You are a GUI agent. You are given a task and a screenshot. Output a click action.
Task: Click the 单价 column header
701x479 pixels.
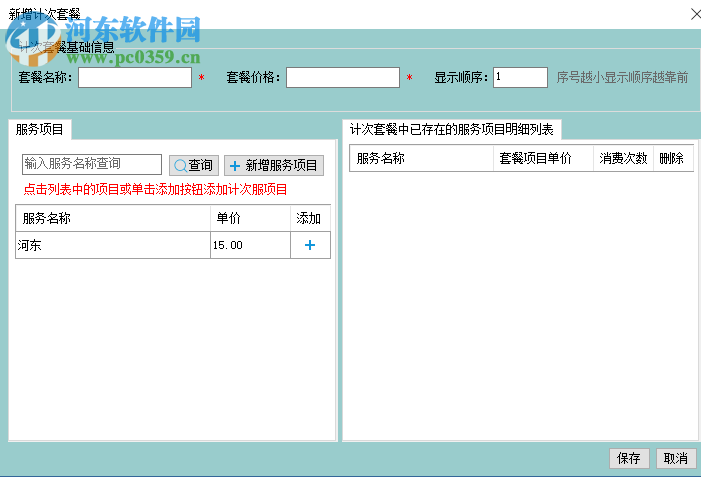click(x=250, y=218)
